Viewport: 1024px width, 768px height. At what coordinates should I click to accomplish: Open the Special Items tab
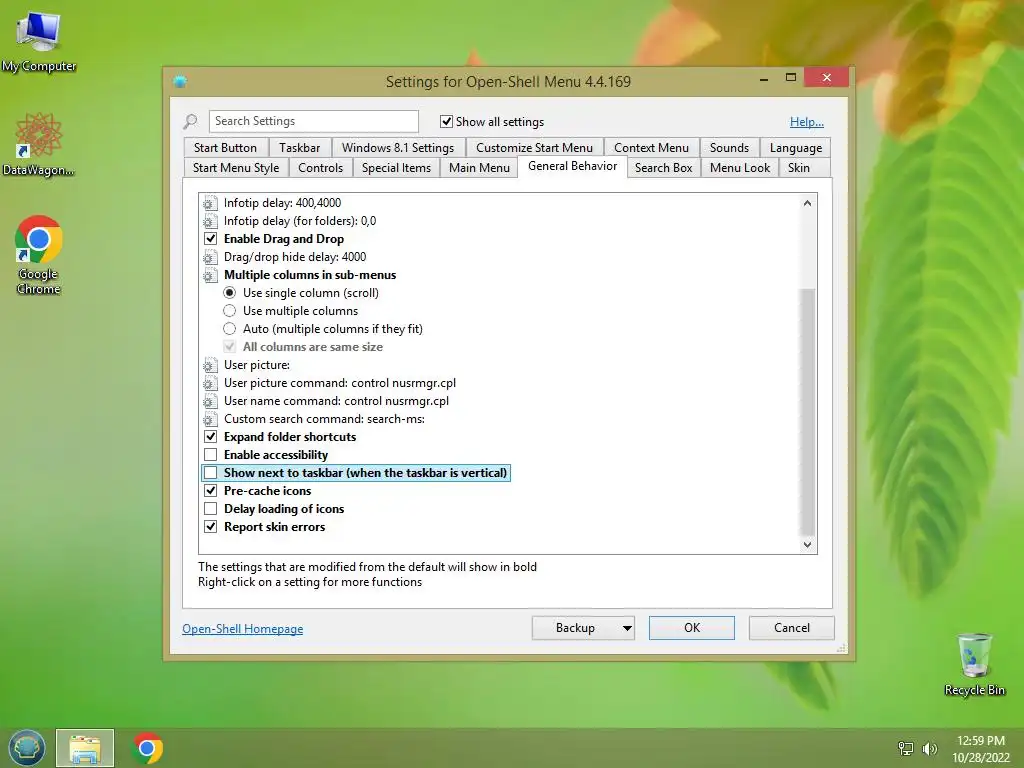click(x=396, y=168)
